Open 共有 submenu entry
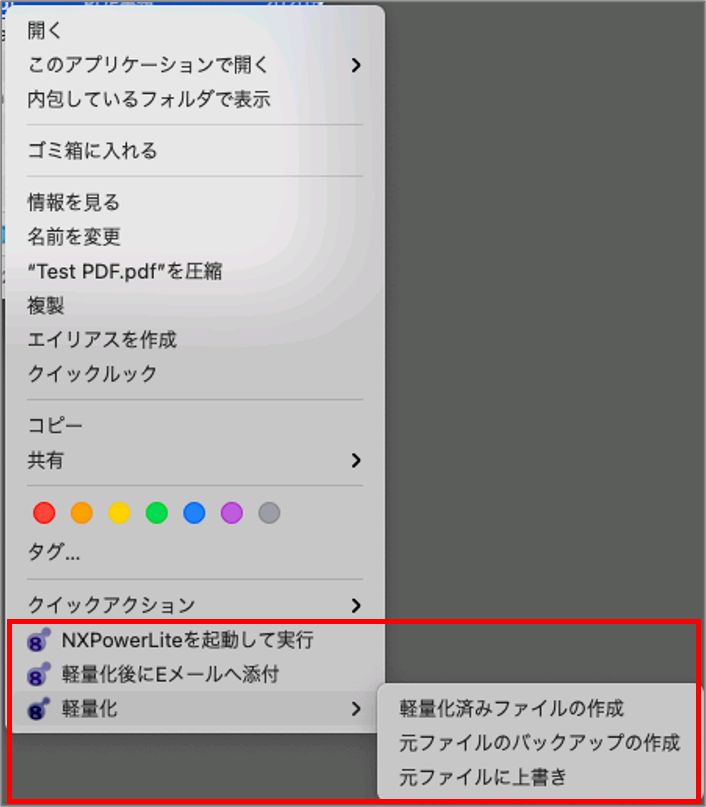Screen dimensions: 706x807 195,460
